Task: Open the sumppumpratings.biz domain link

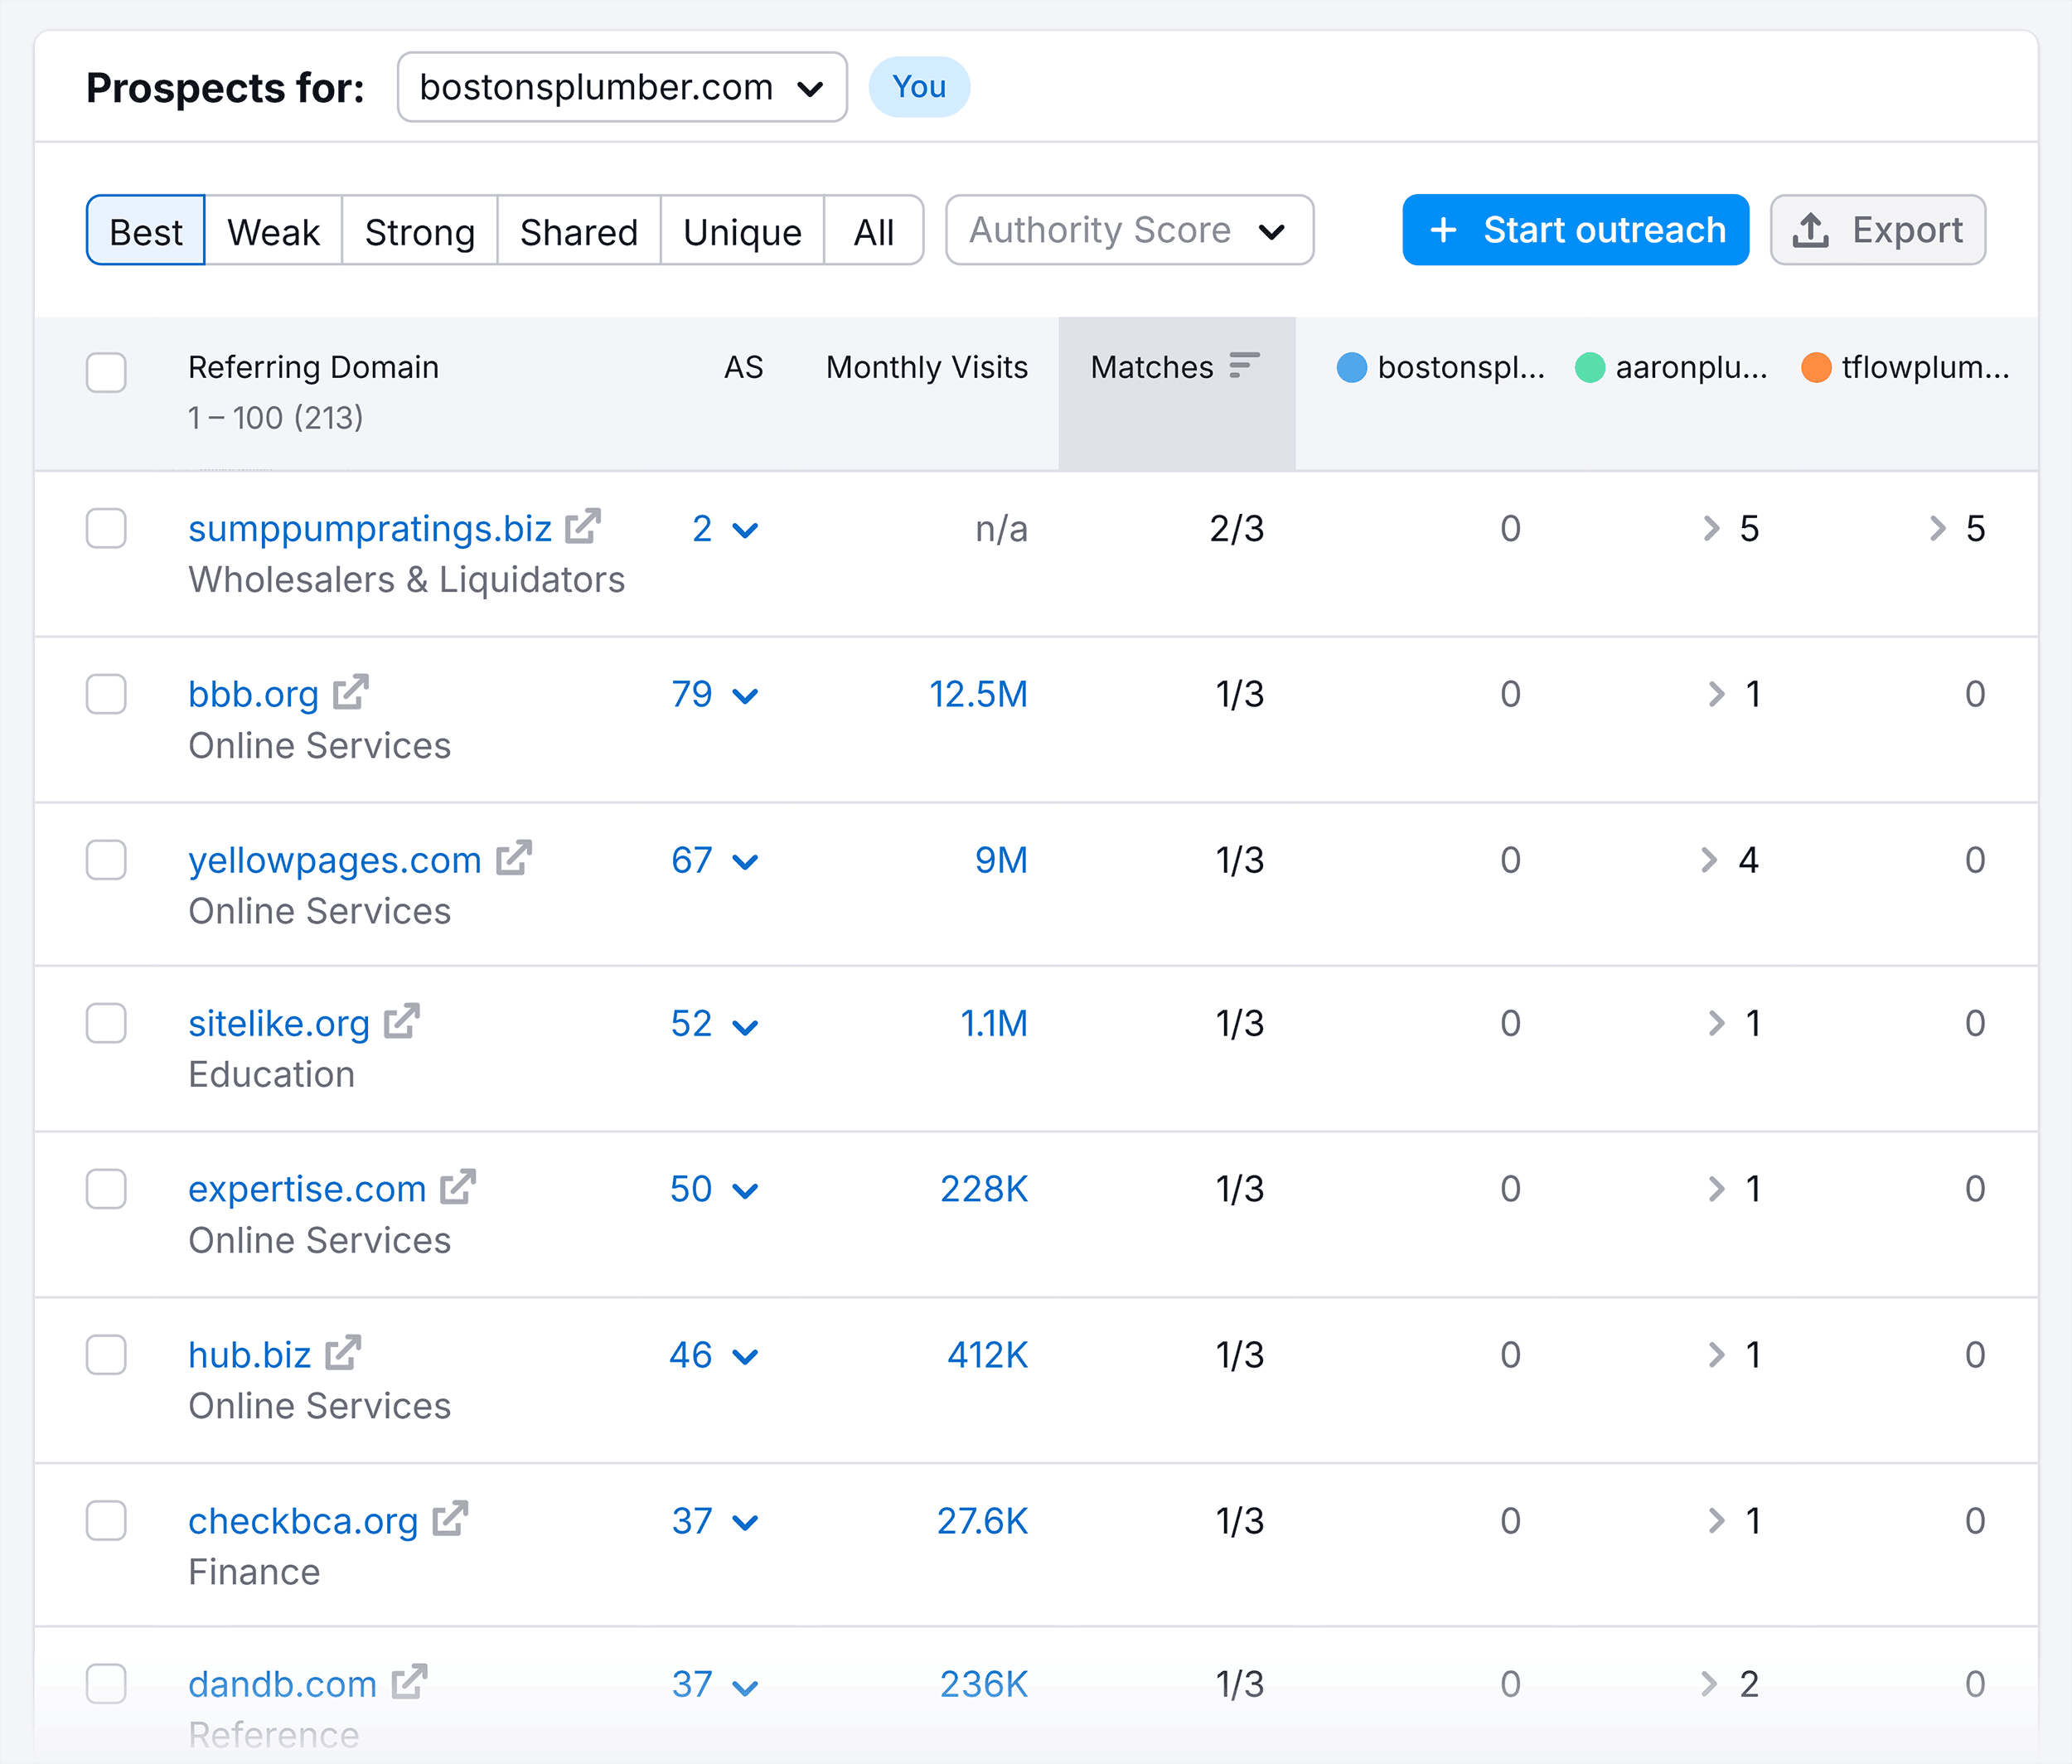Action: click(370, 528)
